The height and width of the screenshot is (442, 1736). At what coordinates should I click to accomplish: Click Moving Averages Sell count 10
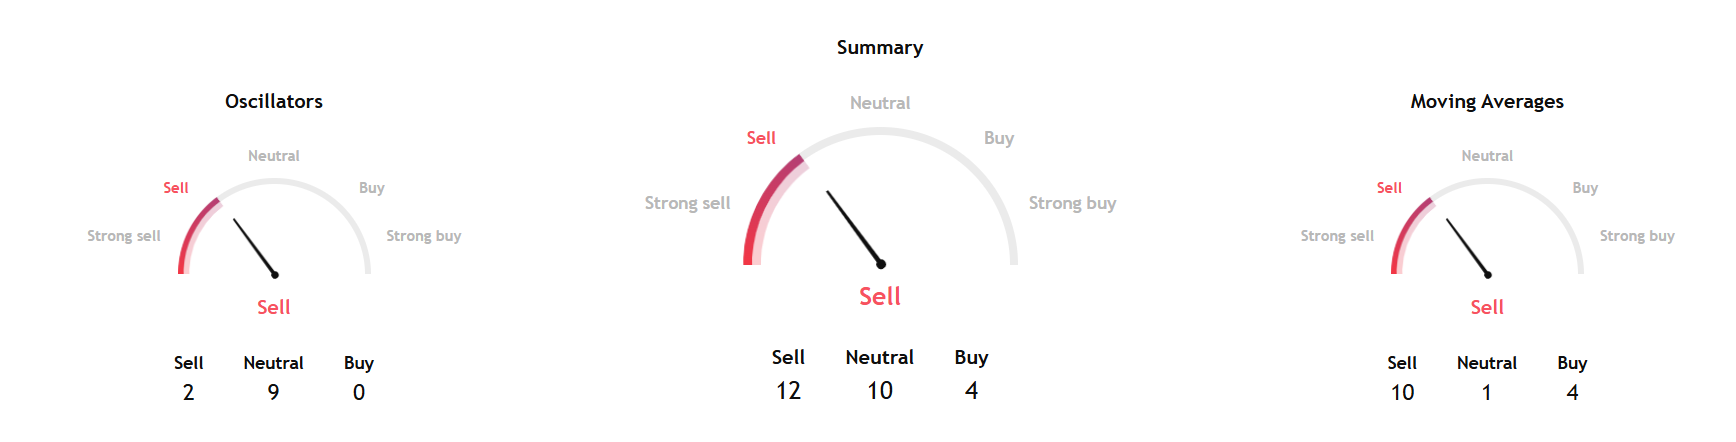tap(1403, 393)
